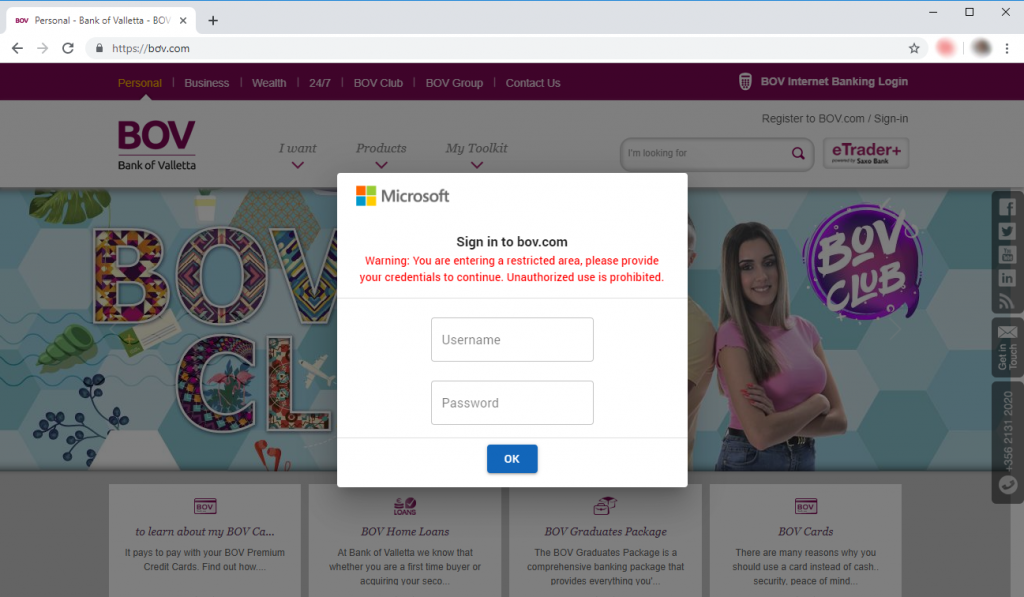This screenshot has height=597, width=1024.
Task: Open the Personal section
Action: click(x=140, y=83)
